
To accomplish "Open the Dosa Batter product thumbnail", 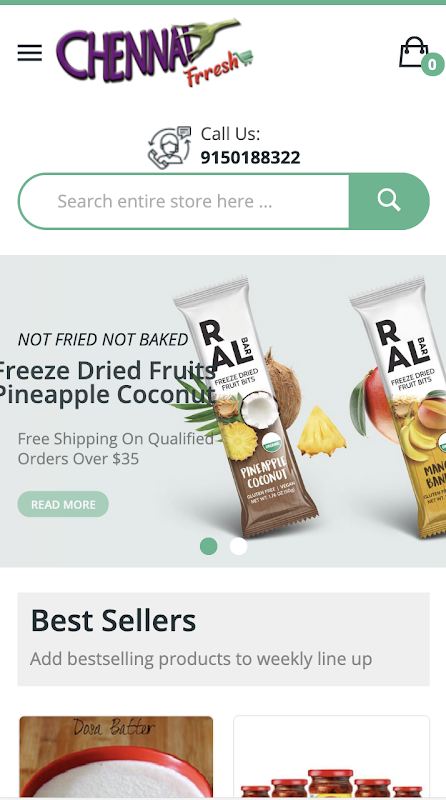I will pyautogui.click(x=116, y=756).
